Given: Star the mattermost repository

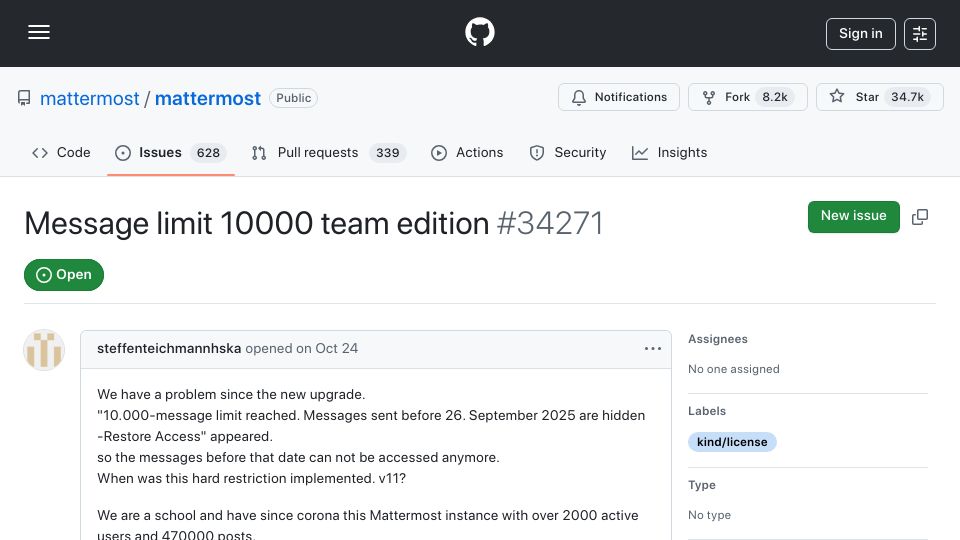Looking at the screenshot, I should (x=879, y=97).
